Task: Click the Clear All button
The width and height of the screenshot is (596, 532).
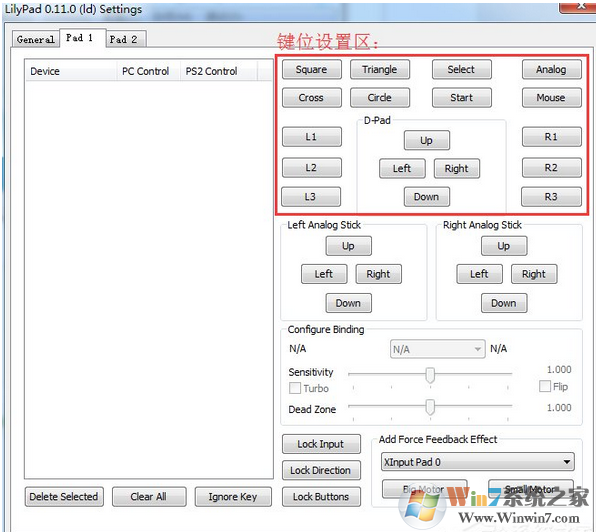Action: click(x=149, y=497)
